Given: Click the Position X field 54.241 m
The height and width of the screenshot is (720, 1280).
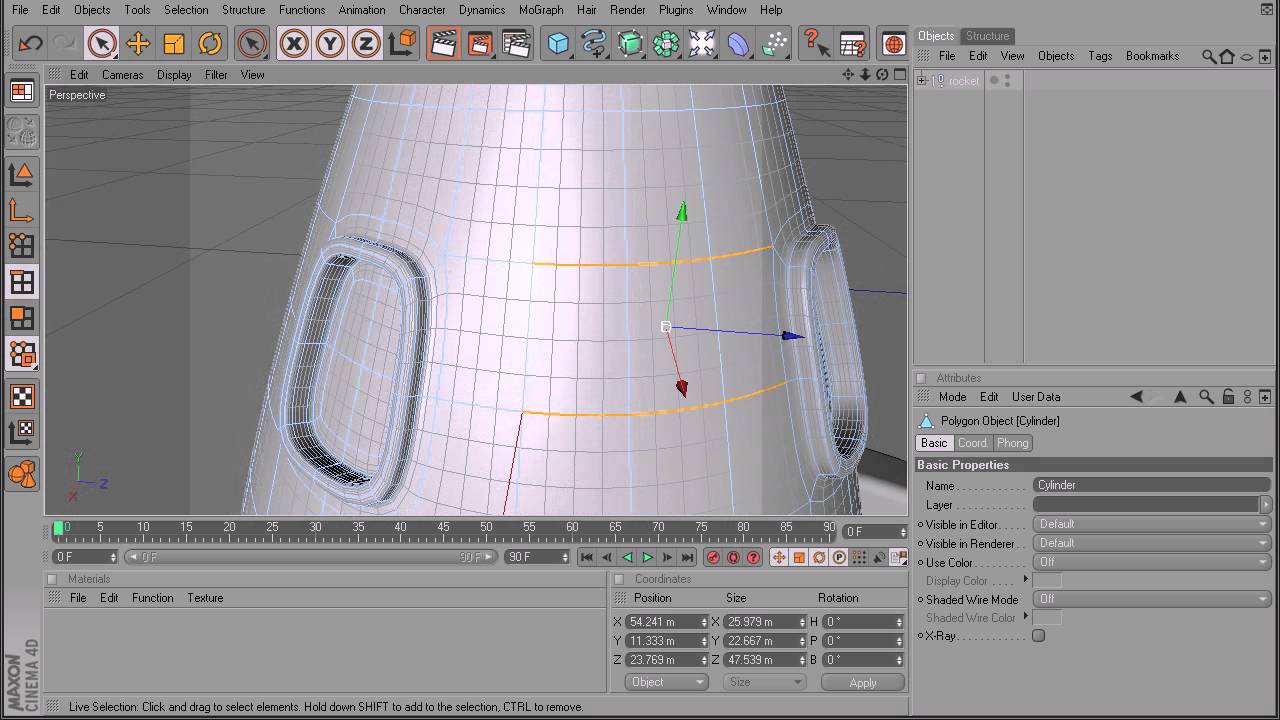Looking at the screenshot, I should (666, 622).
